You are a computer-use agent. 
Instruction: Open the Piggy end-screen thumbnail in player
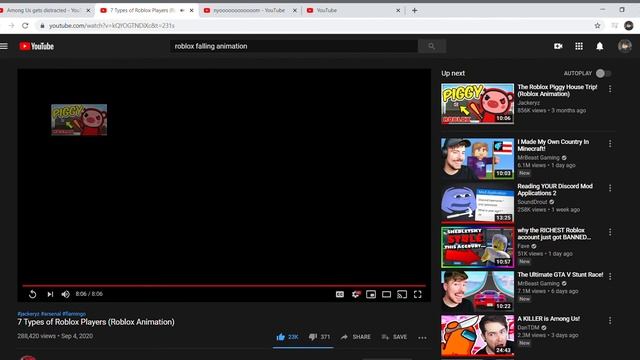(x=79, y=120)
